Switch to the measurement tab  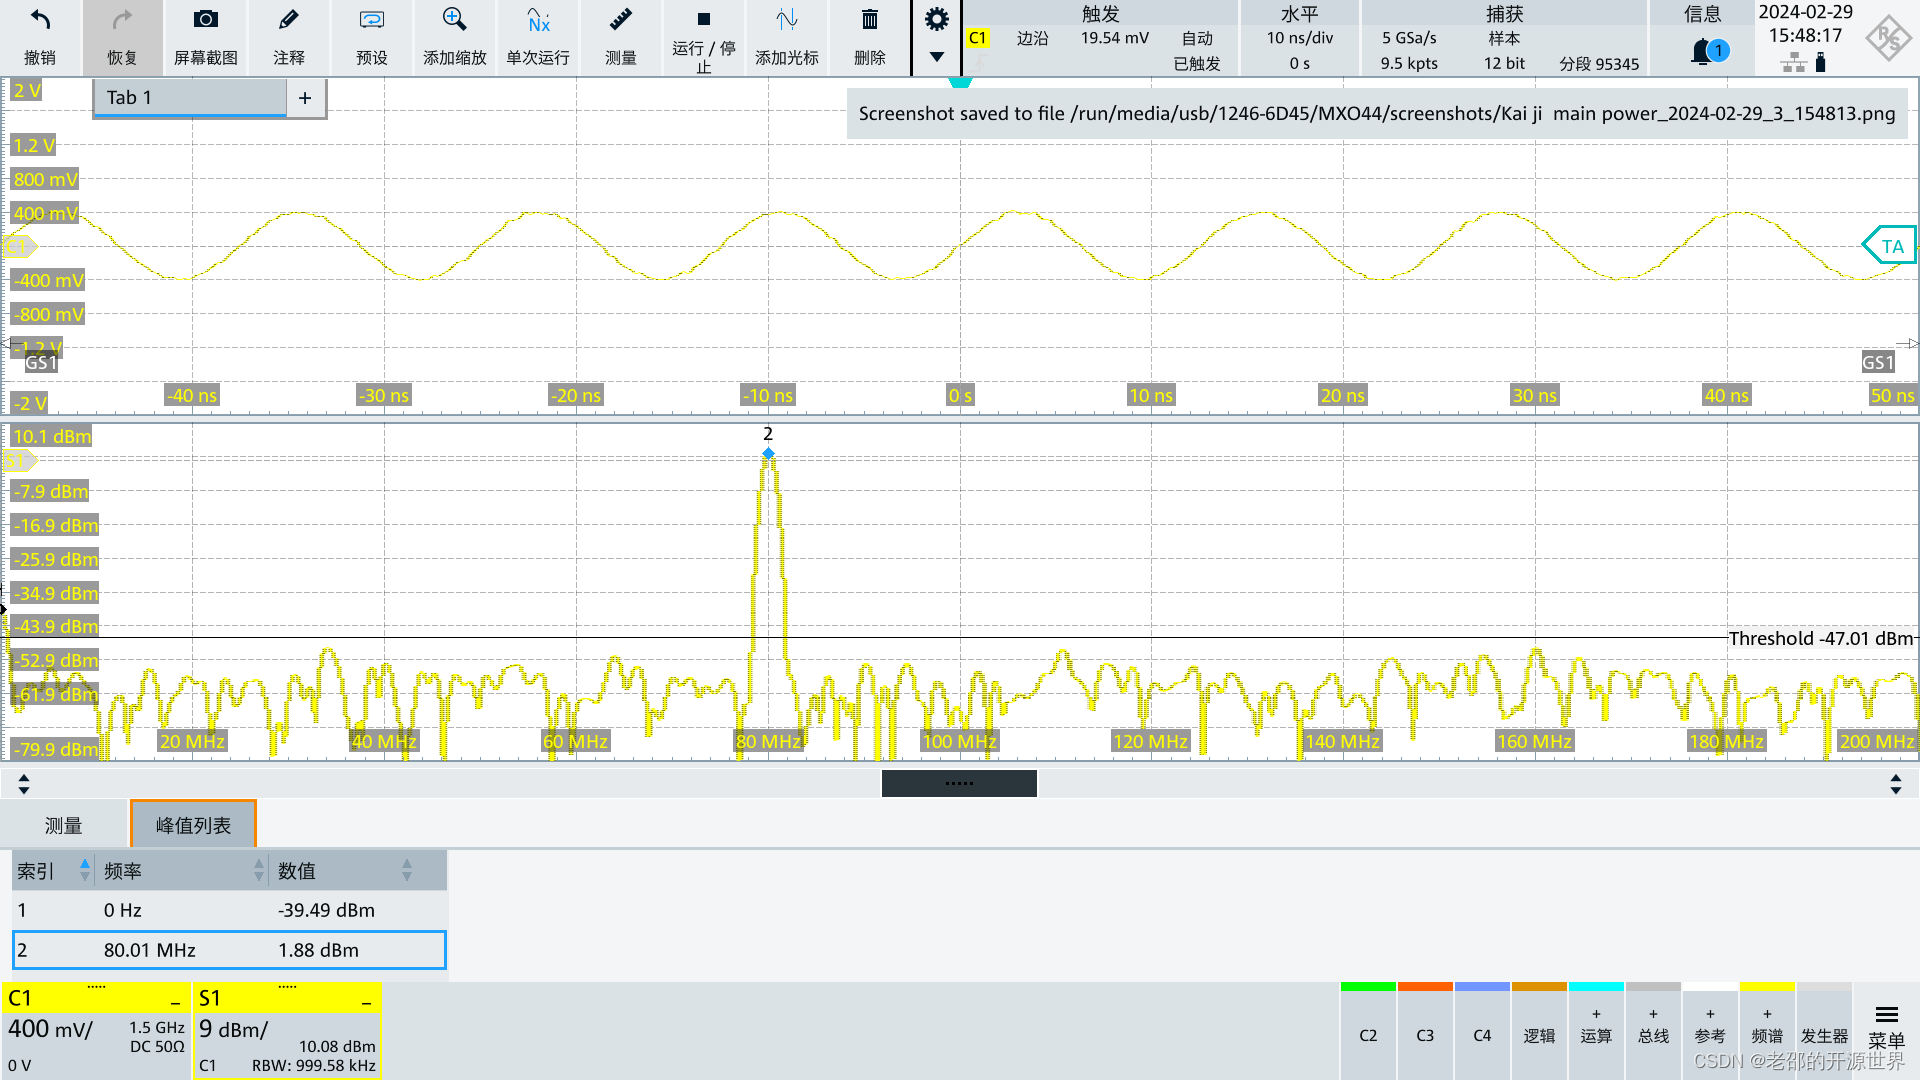tap(64, 825)
